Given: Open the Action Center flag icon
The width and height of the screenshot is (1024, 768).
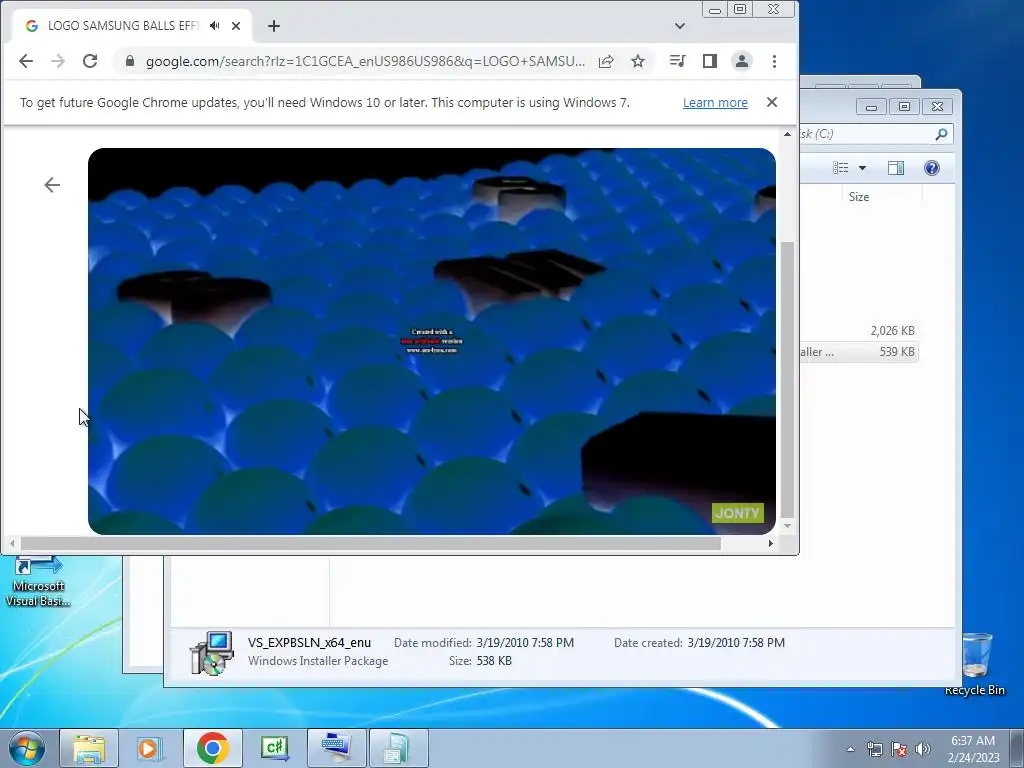Looking at the screenshot, I should pos(899,749).
